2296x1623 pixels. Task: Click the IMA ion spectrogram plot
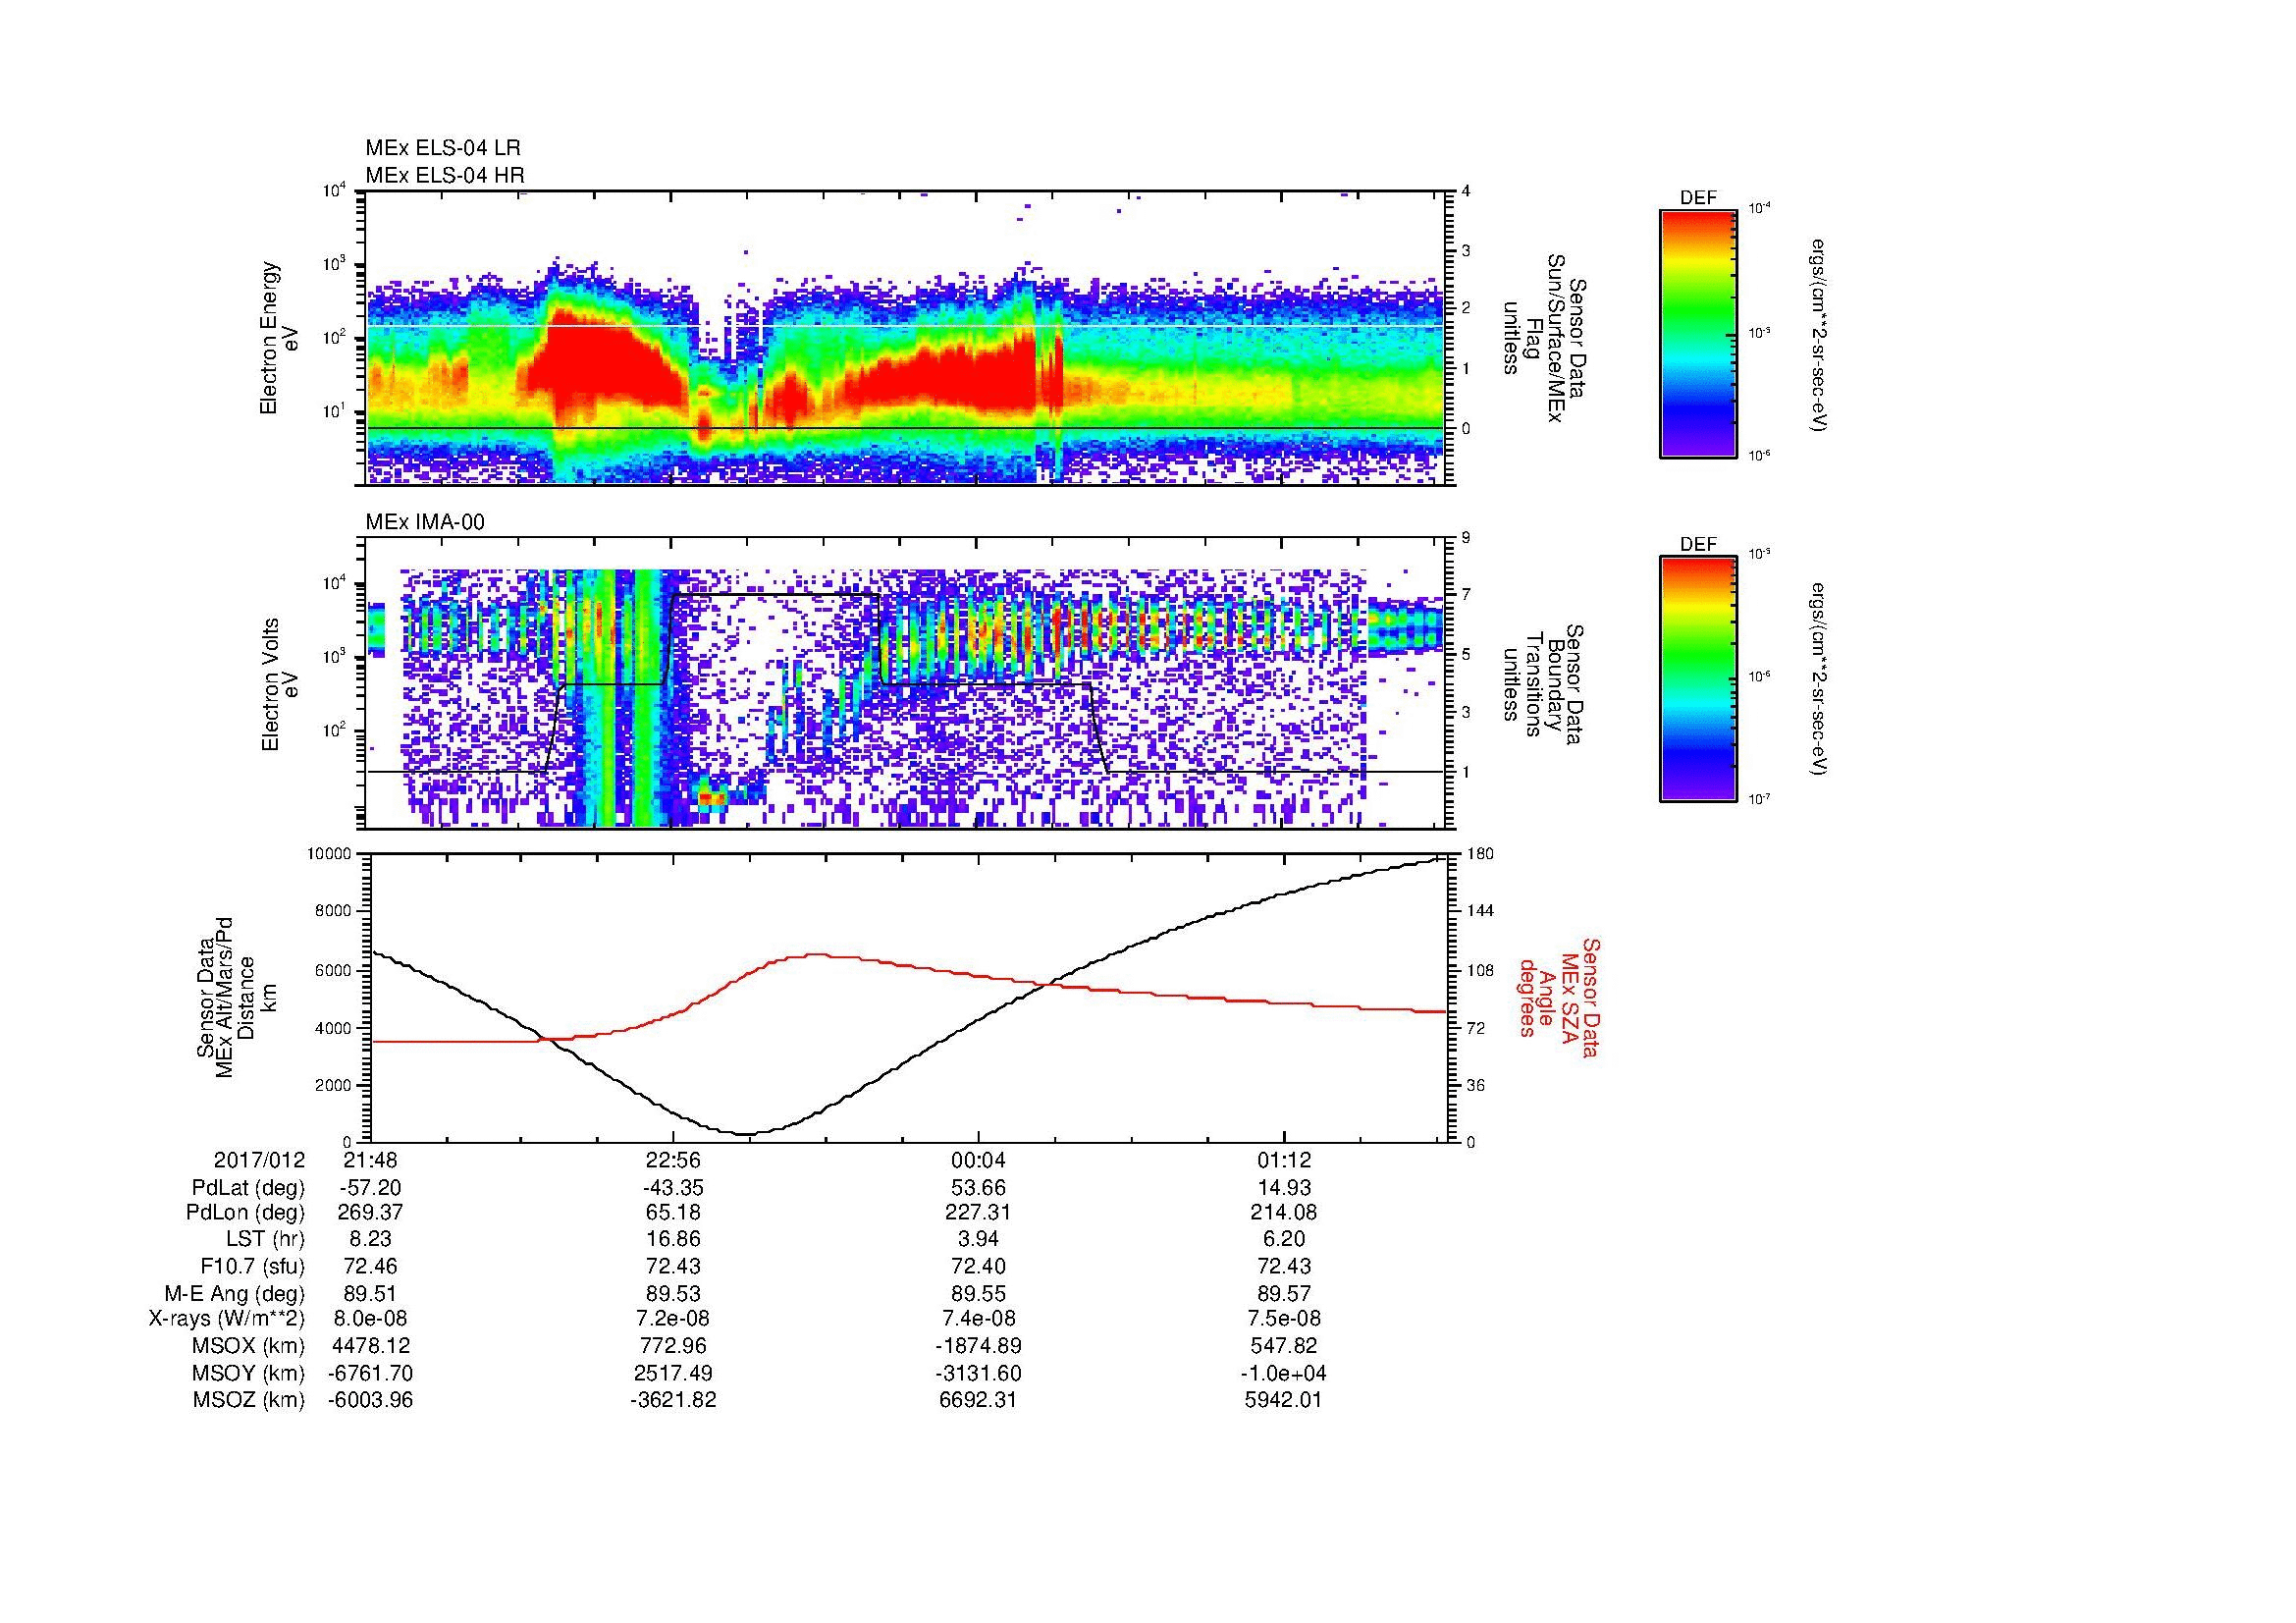pos(904,684)
